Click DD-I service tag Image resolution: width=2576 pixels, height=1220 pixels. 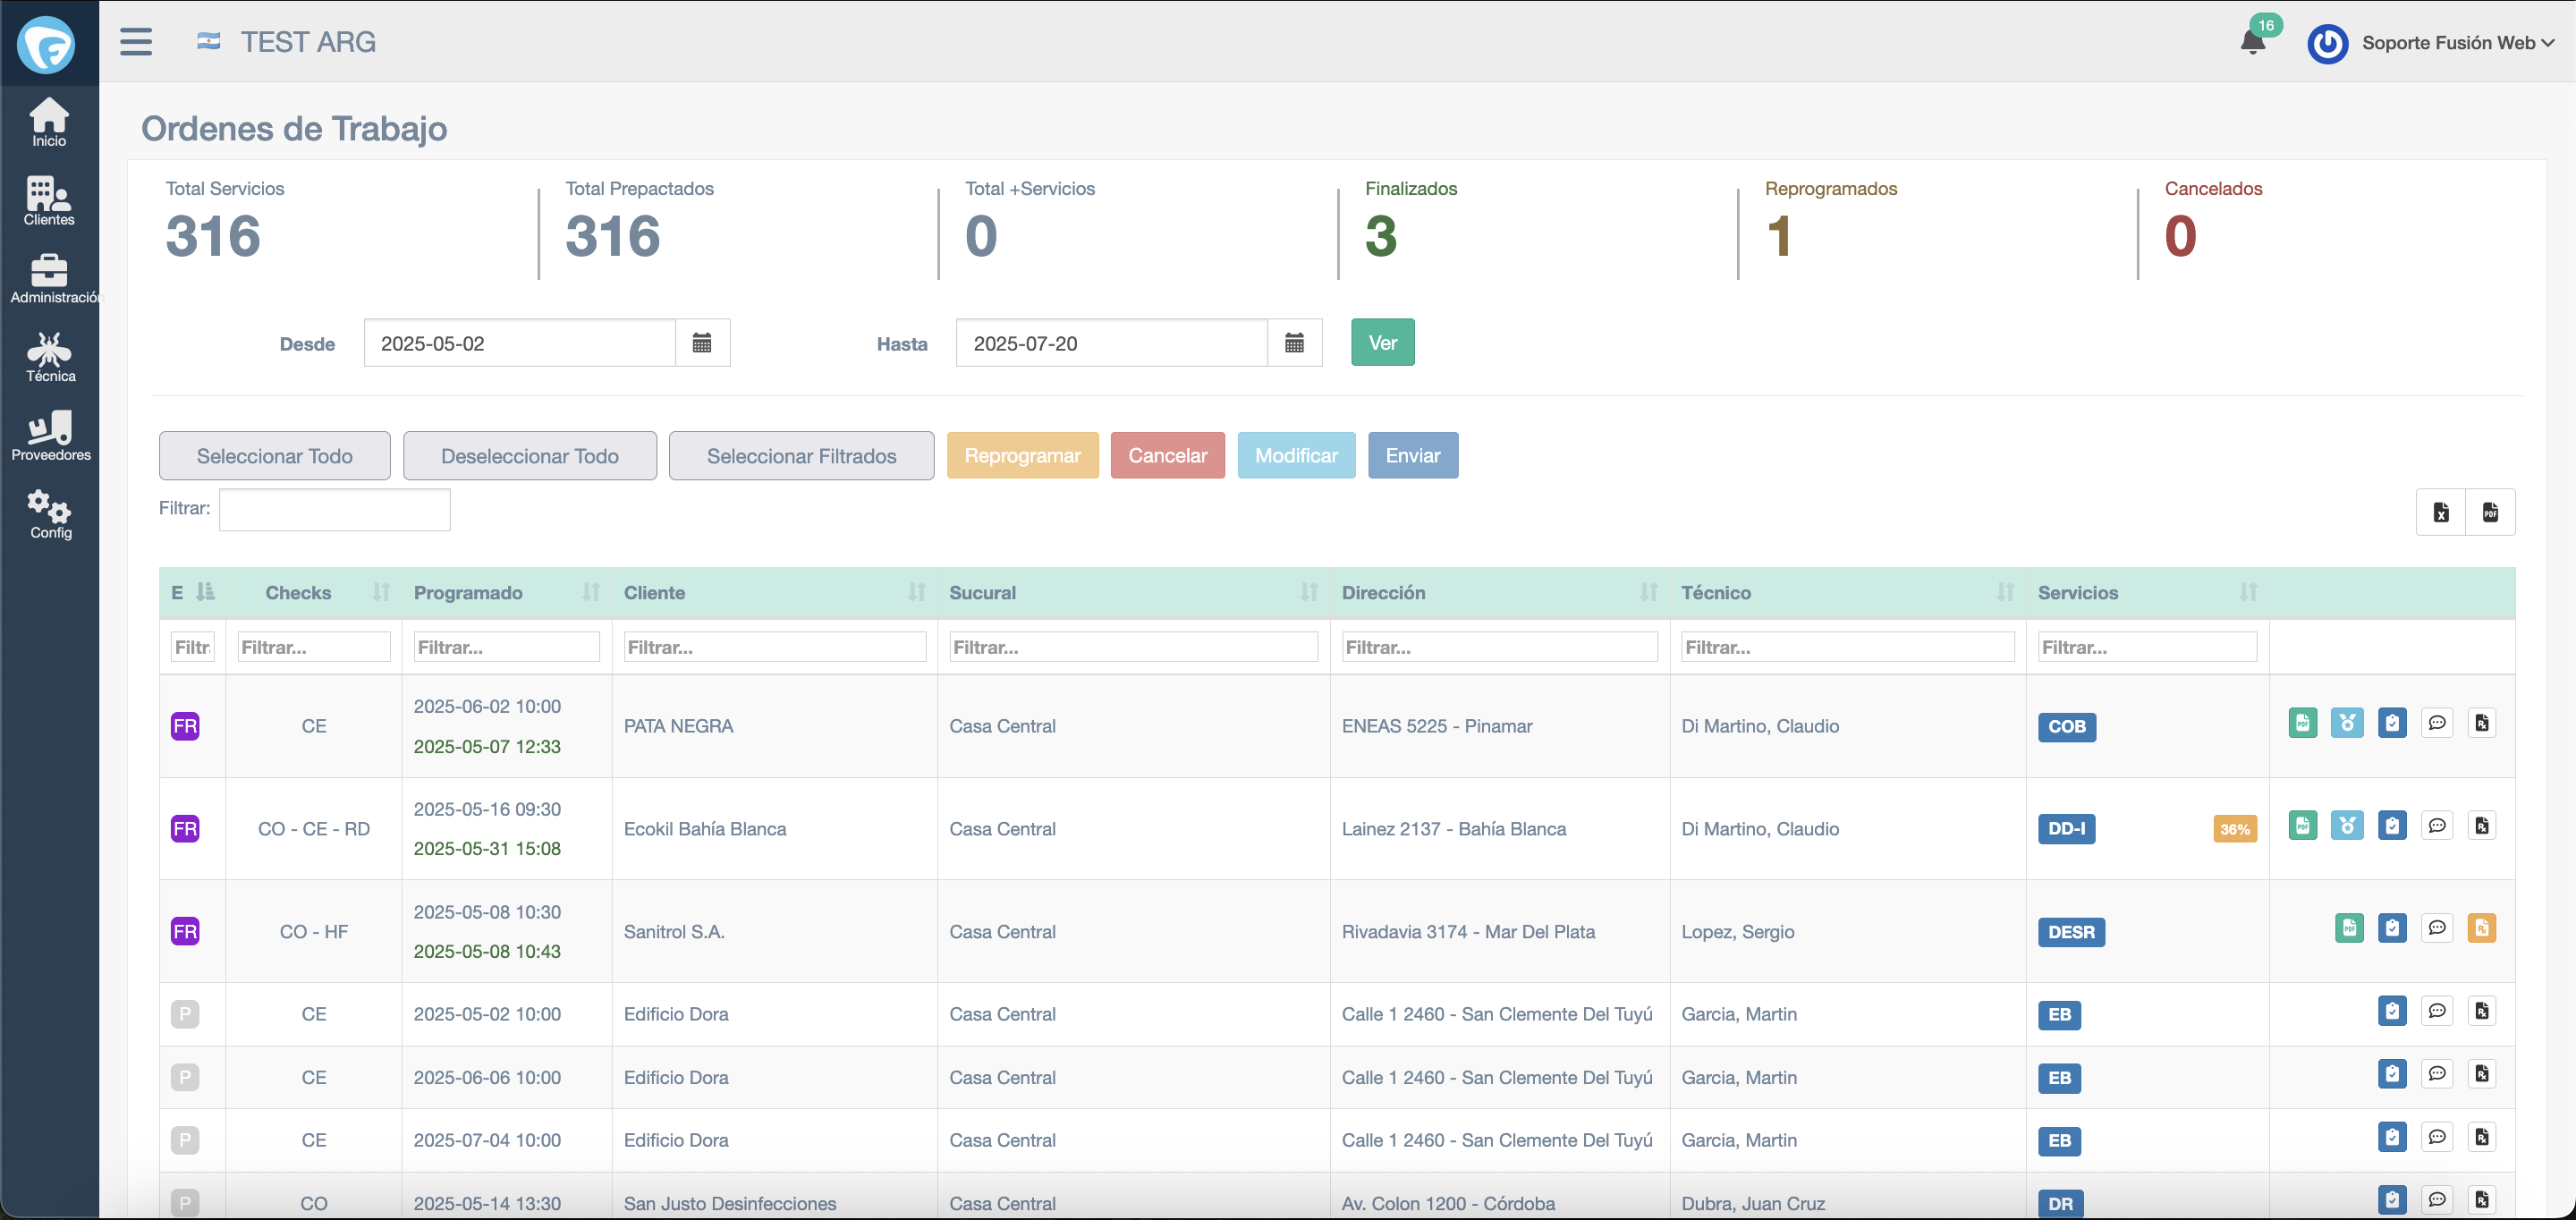click(x=2066, y=829)
